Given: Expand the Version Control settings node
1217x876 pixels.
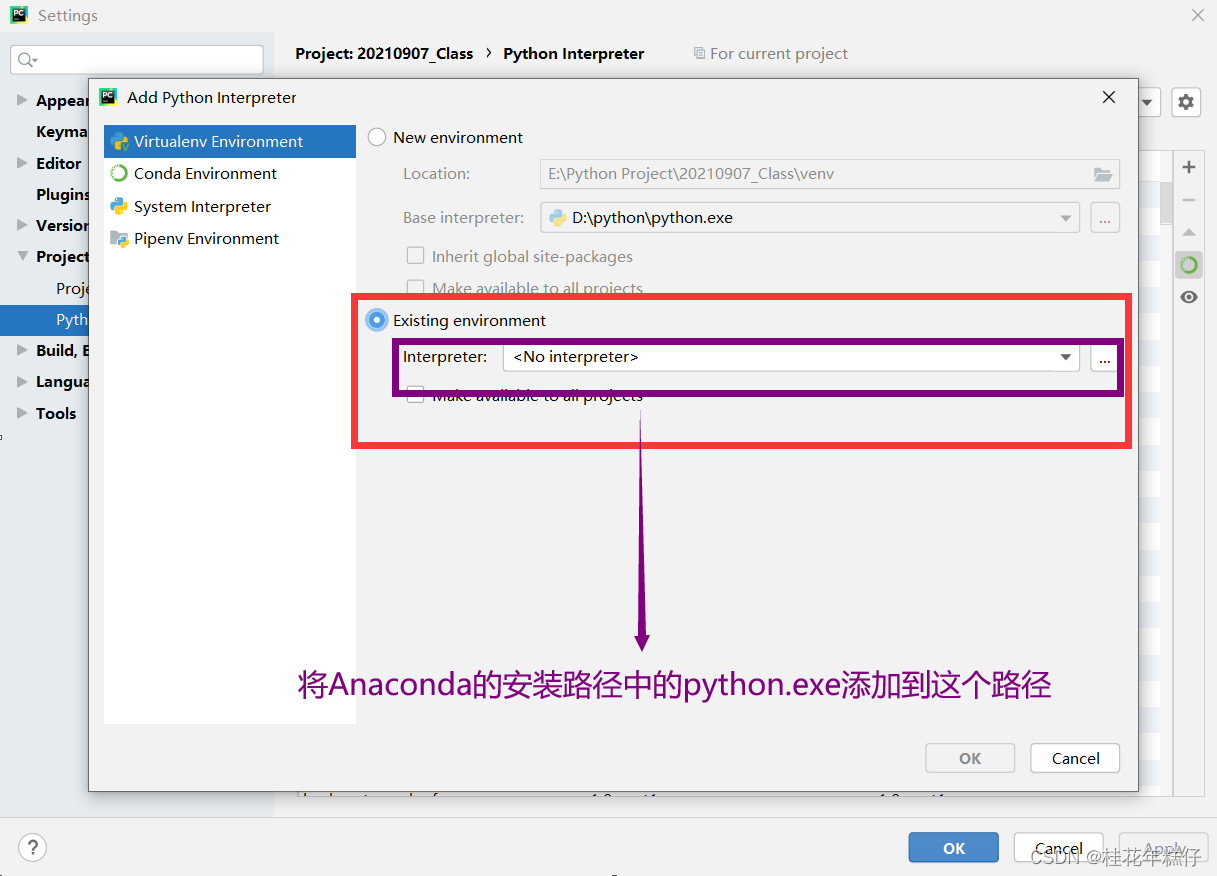Looking at the screenshot, I should (x=22, y=225).
